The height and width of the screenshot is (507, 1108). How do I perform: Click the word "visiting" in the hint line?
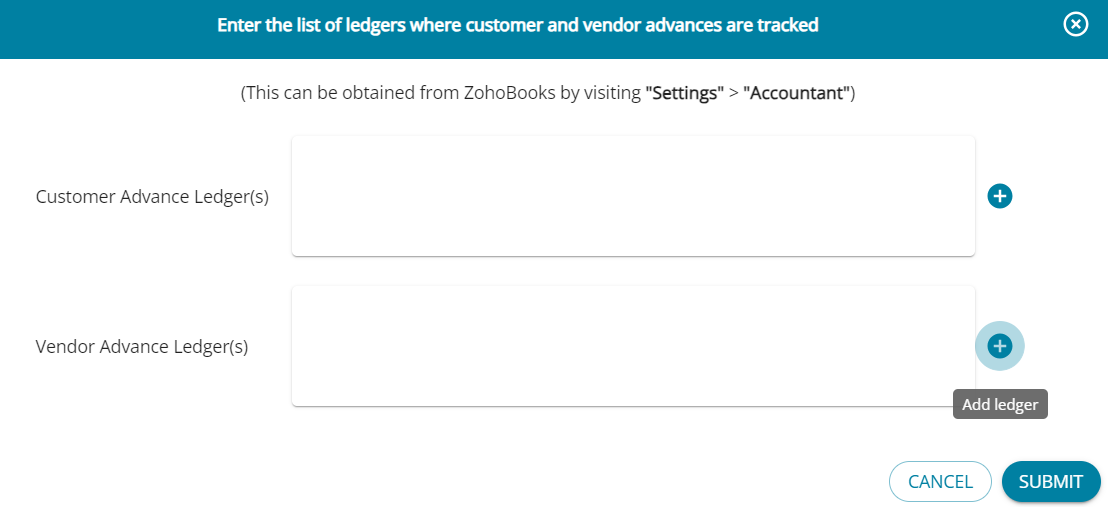click(x=612, y=94)
